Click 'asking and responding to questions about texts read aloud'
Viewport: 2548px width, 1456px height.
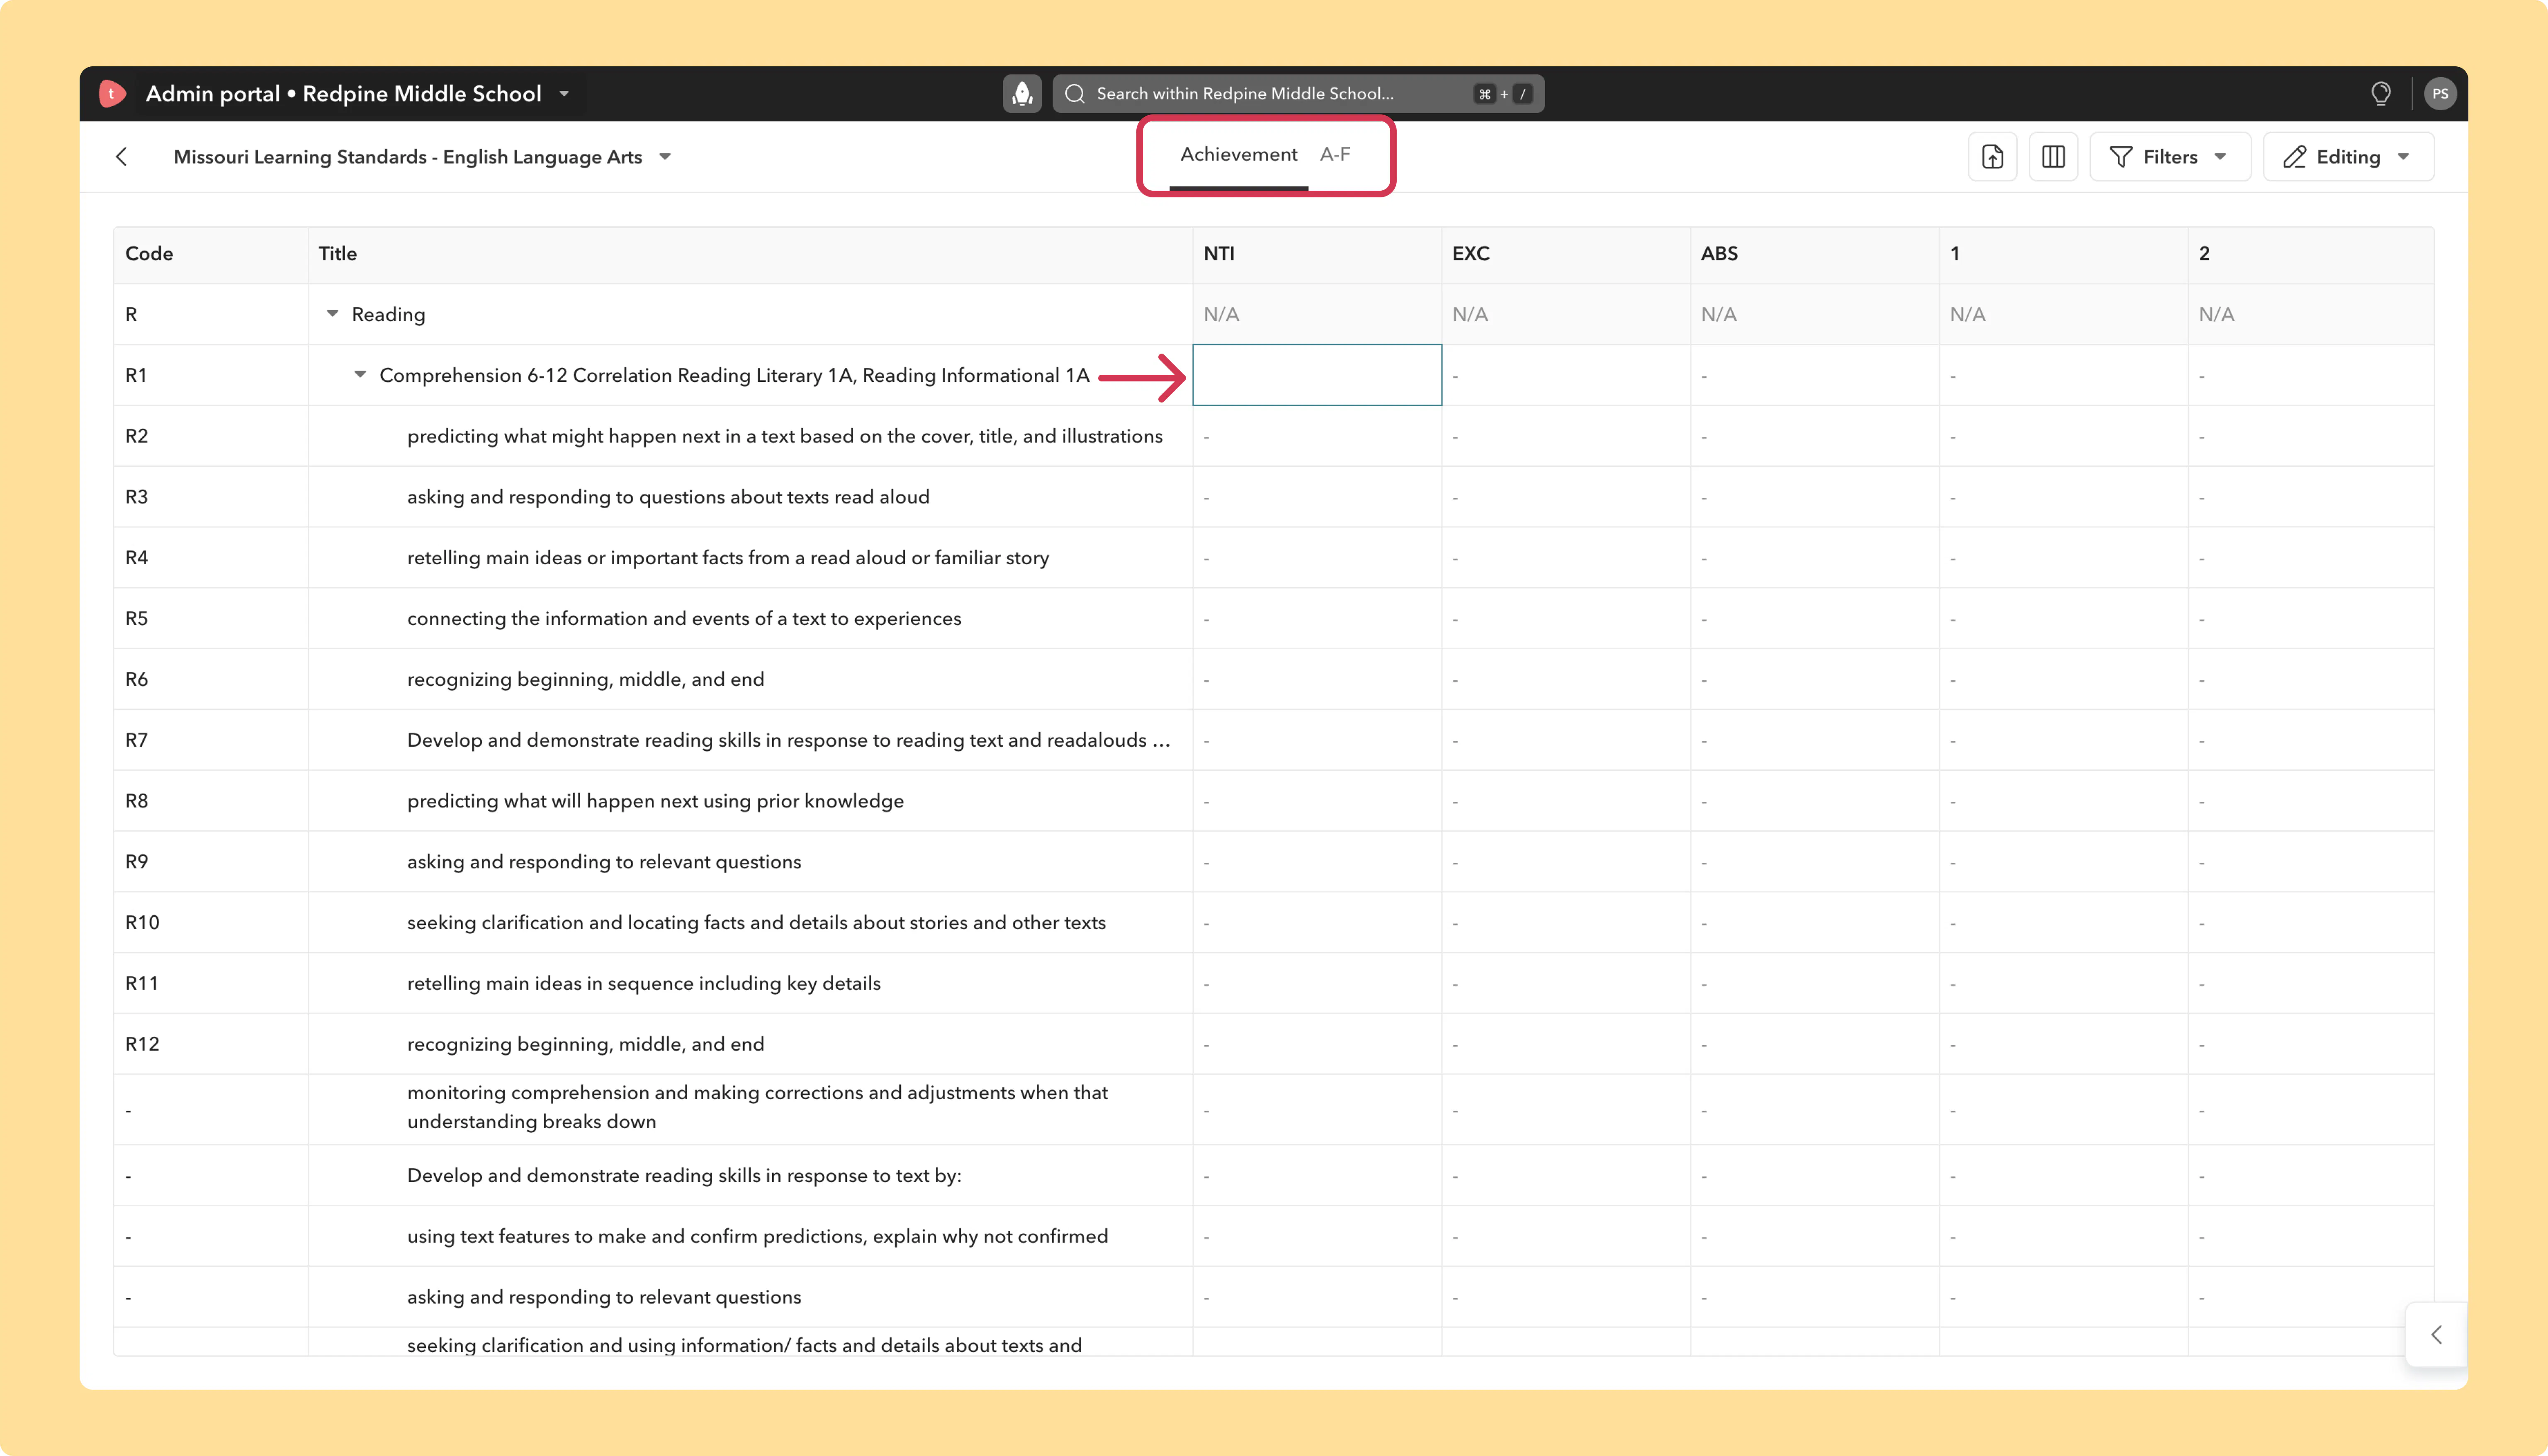point(668,497)
